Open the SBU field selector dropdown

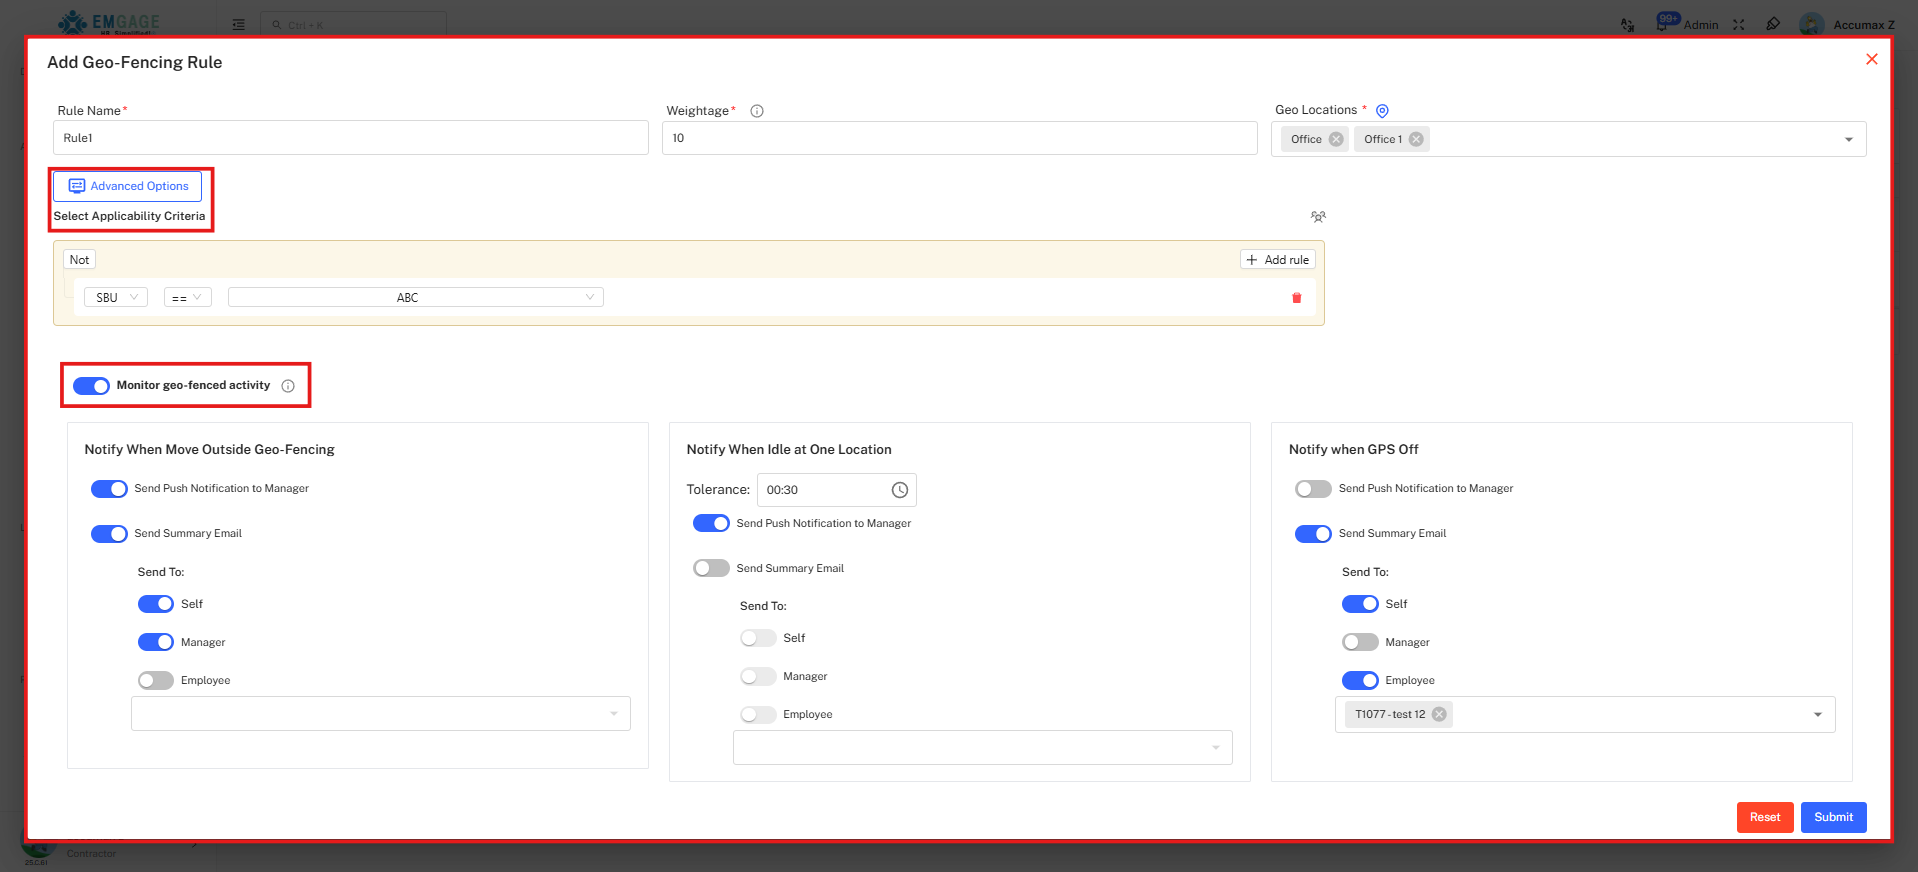pos(116,298)
